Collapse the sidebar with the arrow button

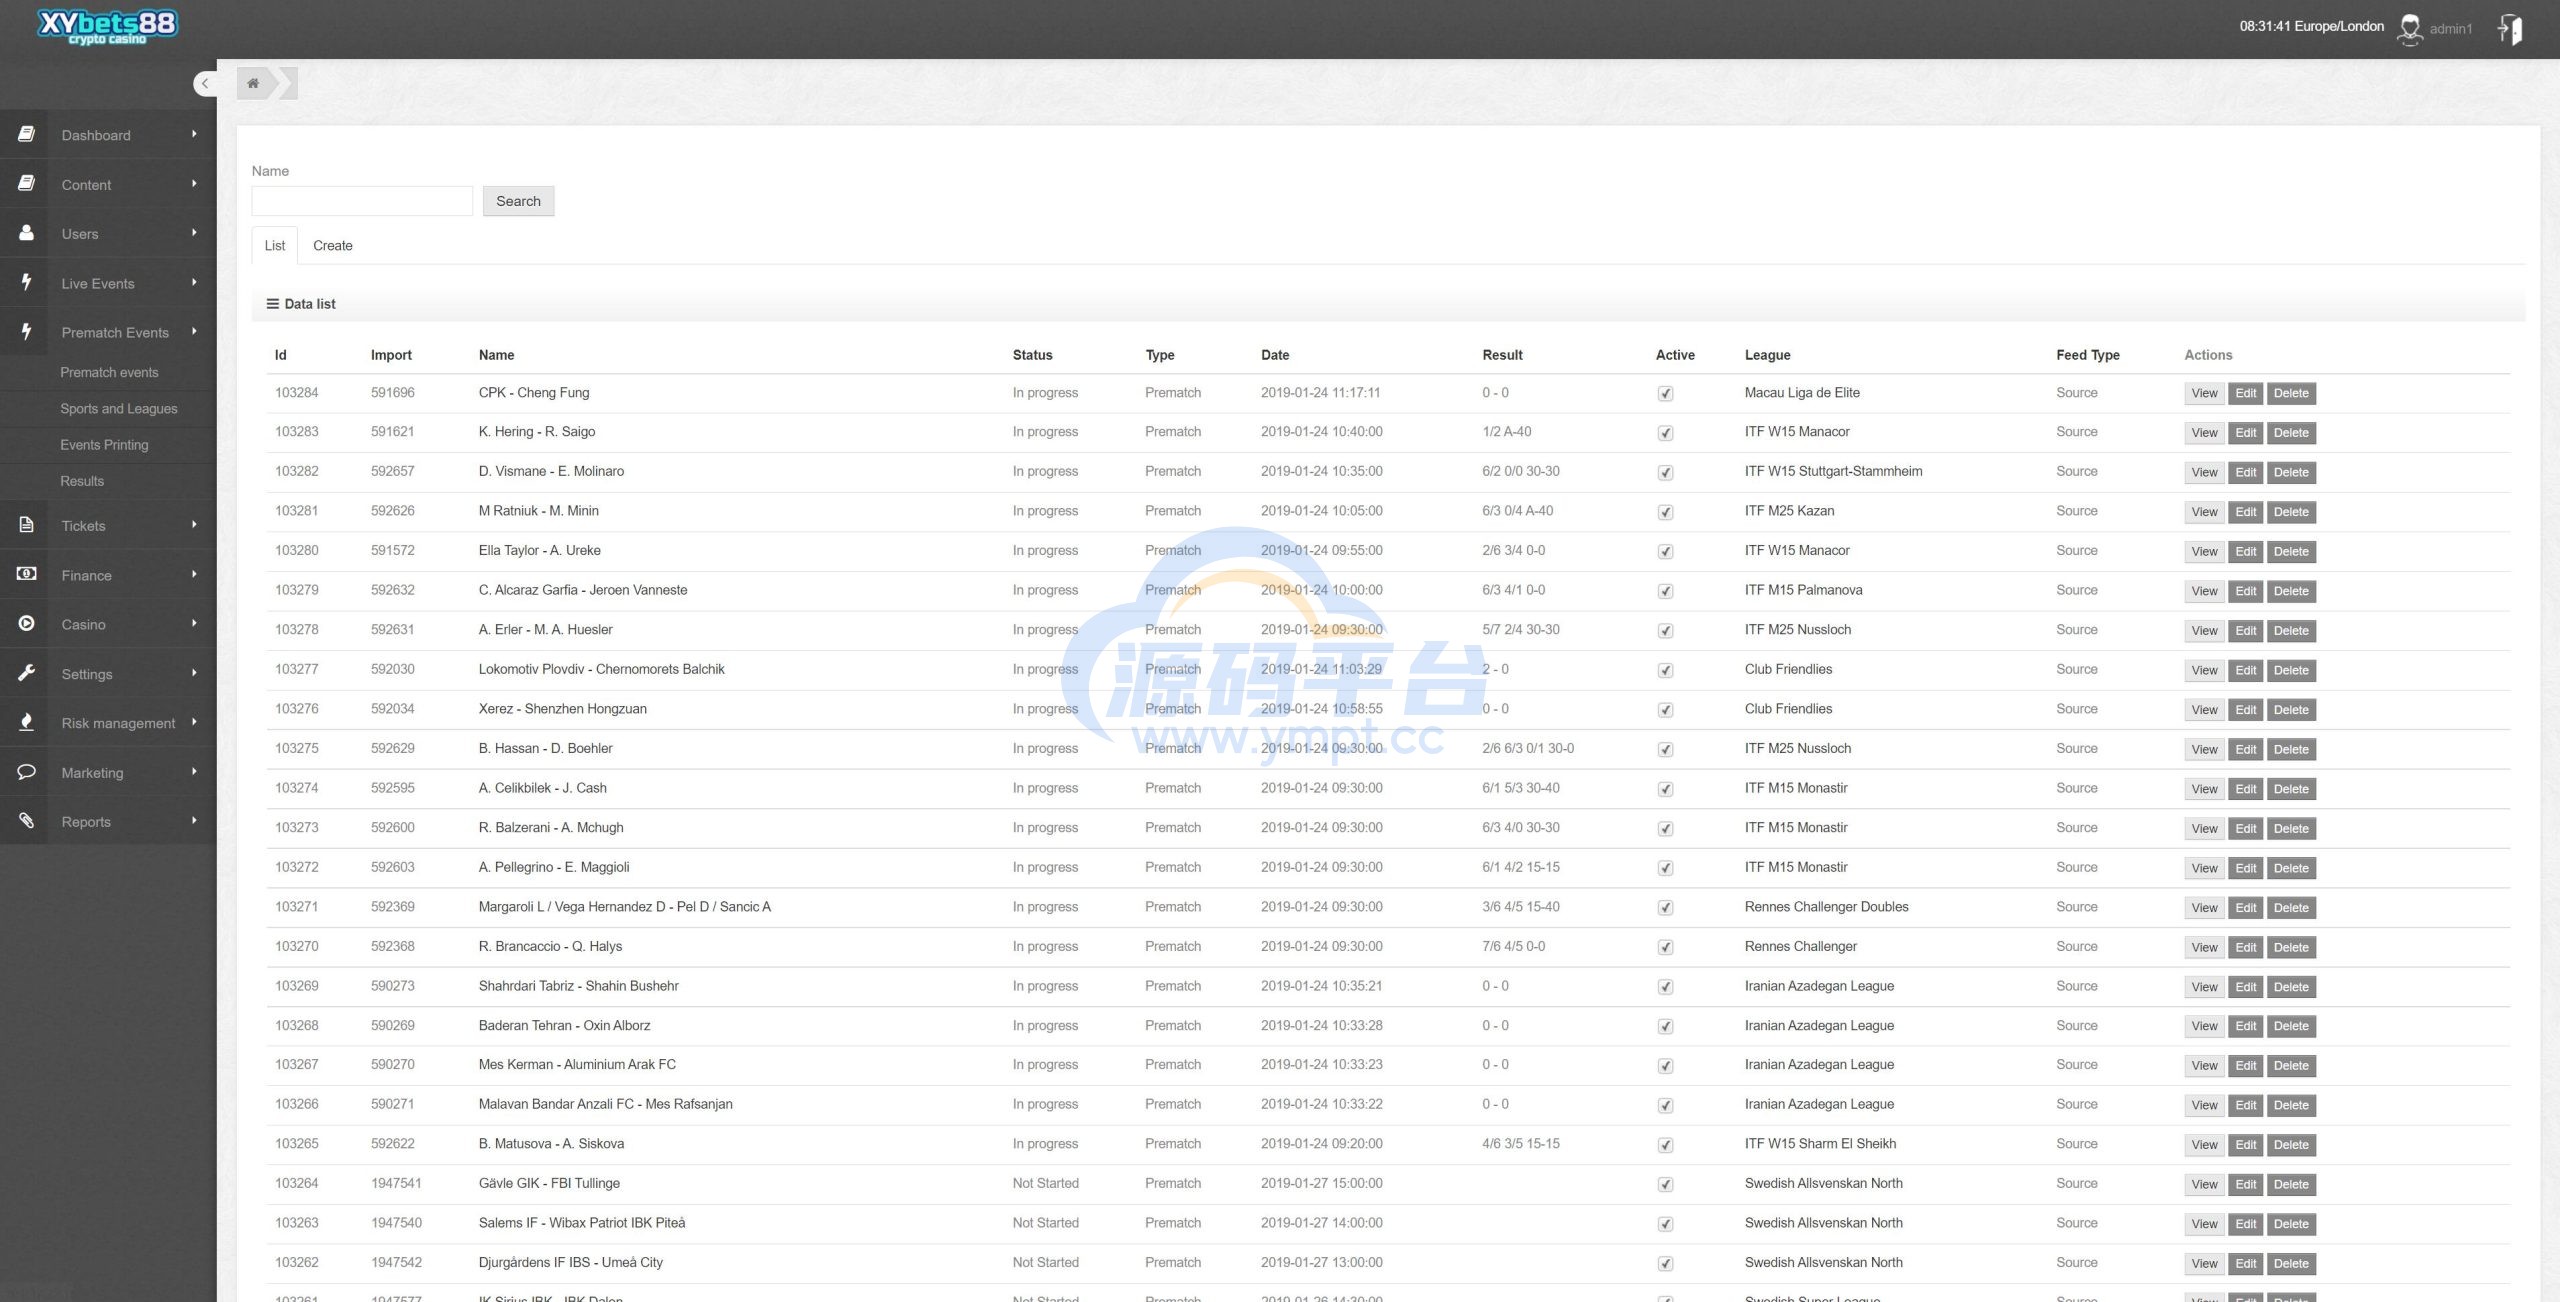click(205, 83)
